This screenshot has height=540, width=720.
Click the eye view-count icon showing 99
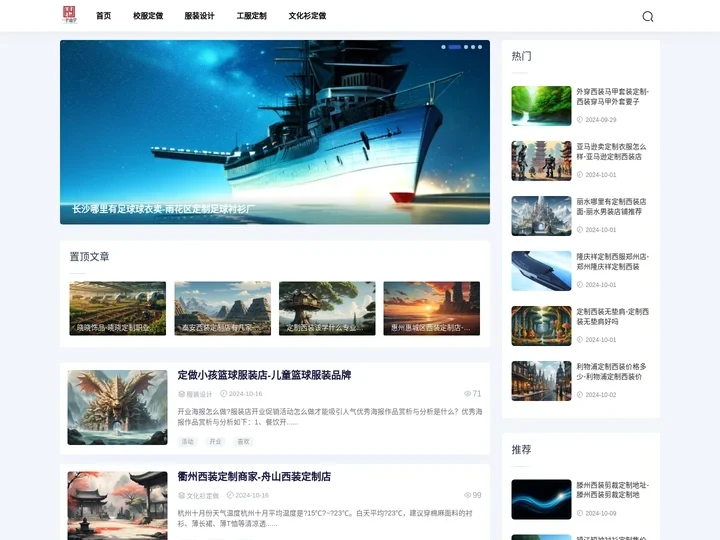(x=467, y=495)
